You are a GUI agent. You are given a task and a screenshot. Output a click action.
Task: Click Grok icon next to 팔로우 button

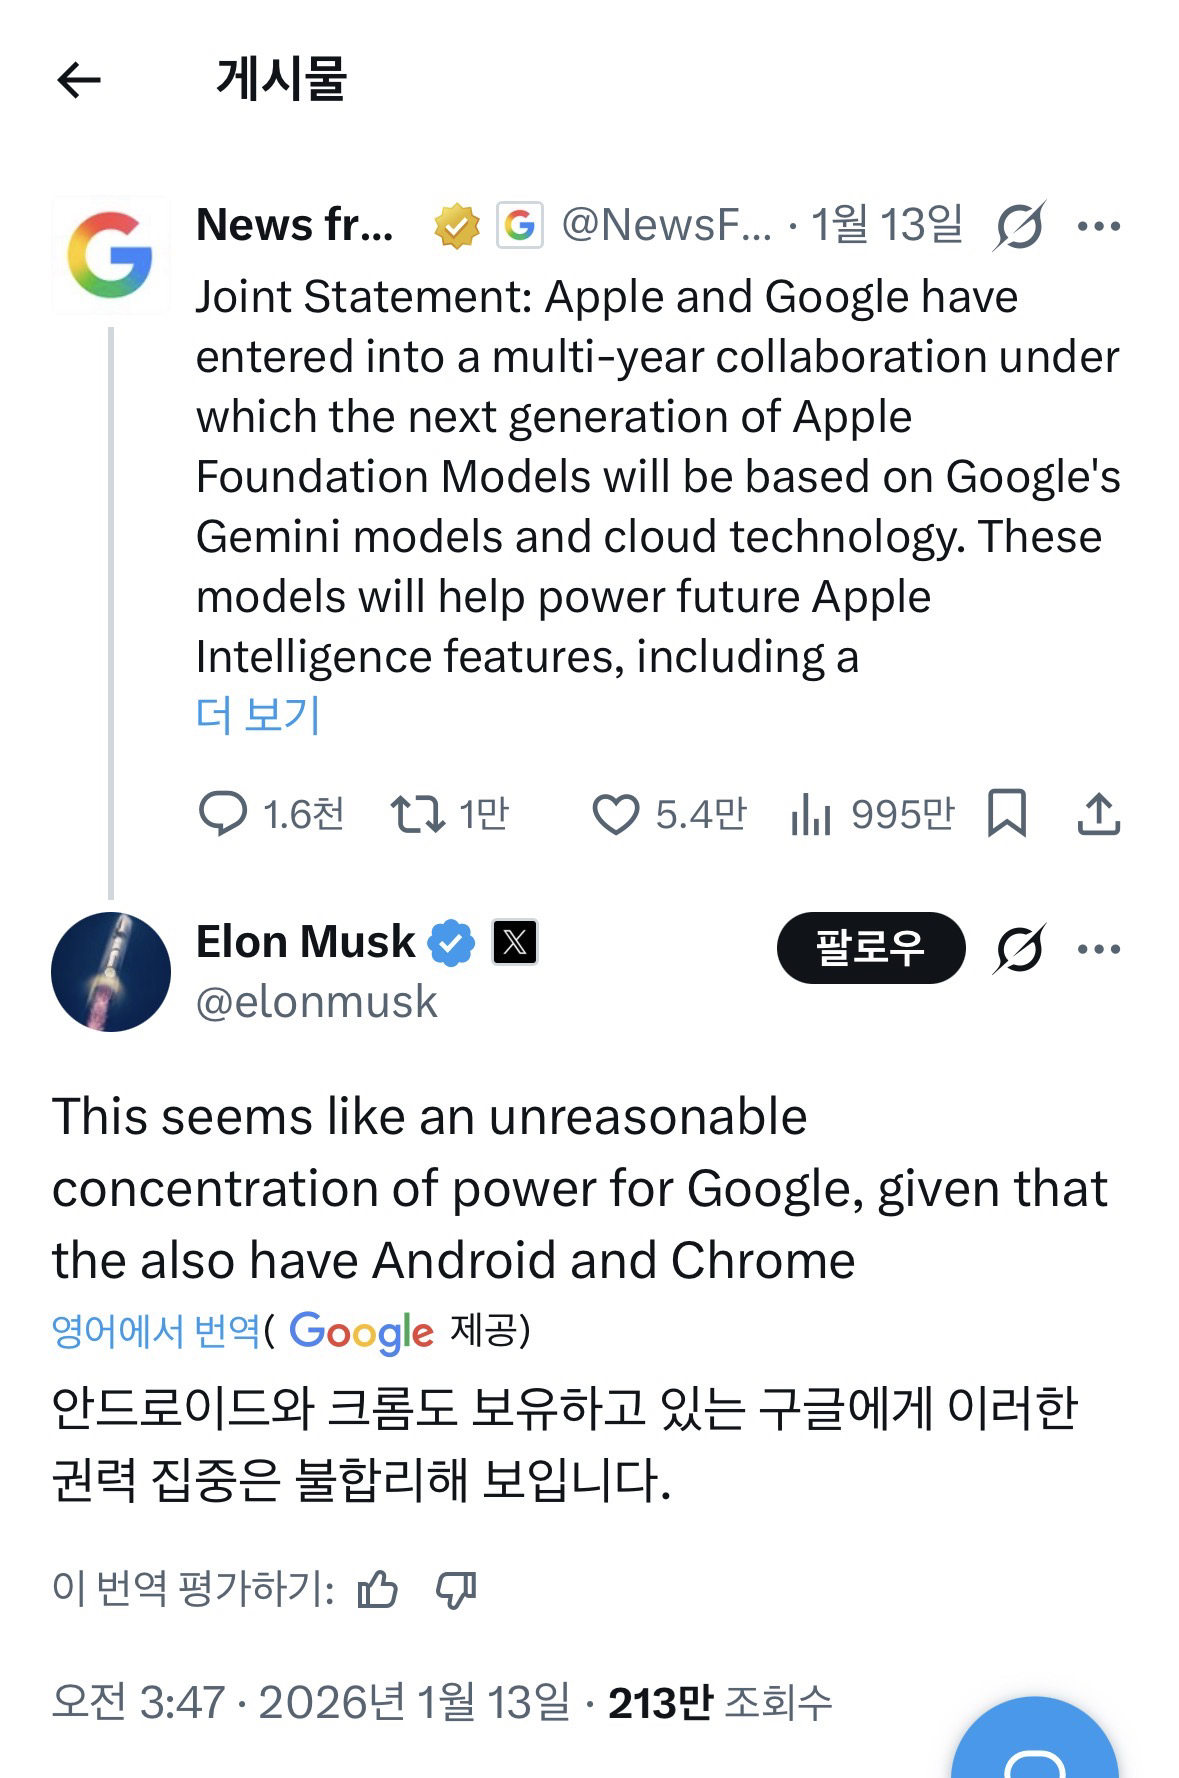(1019, 948)
